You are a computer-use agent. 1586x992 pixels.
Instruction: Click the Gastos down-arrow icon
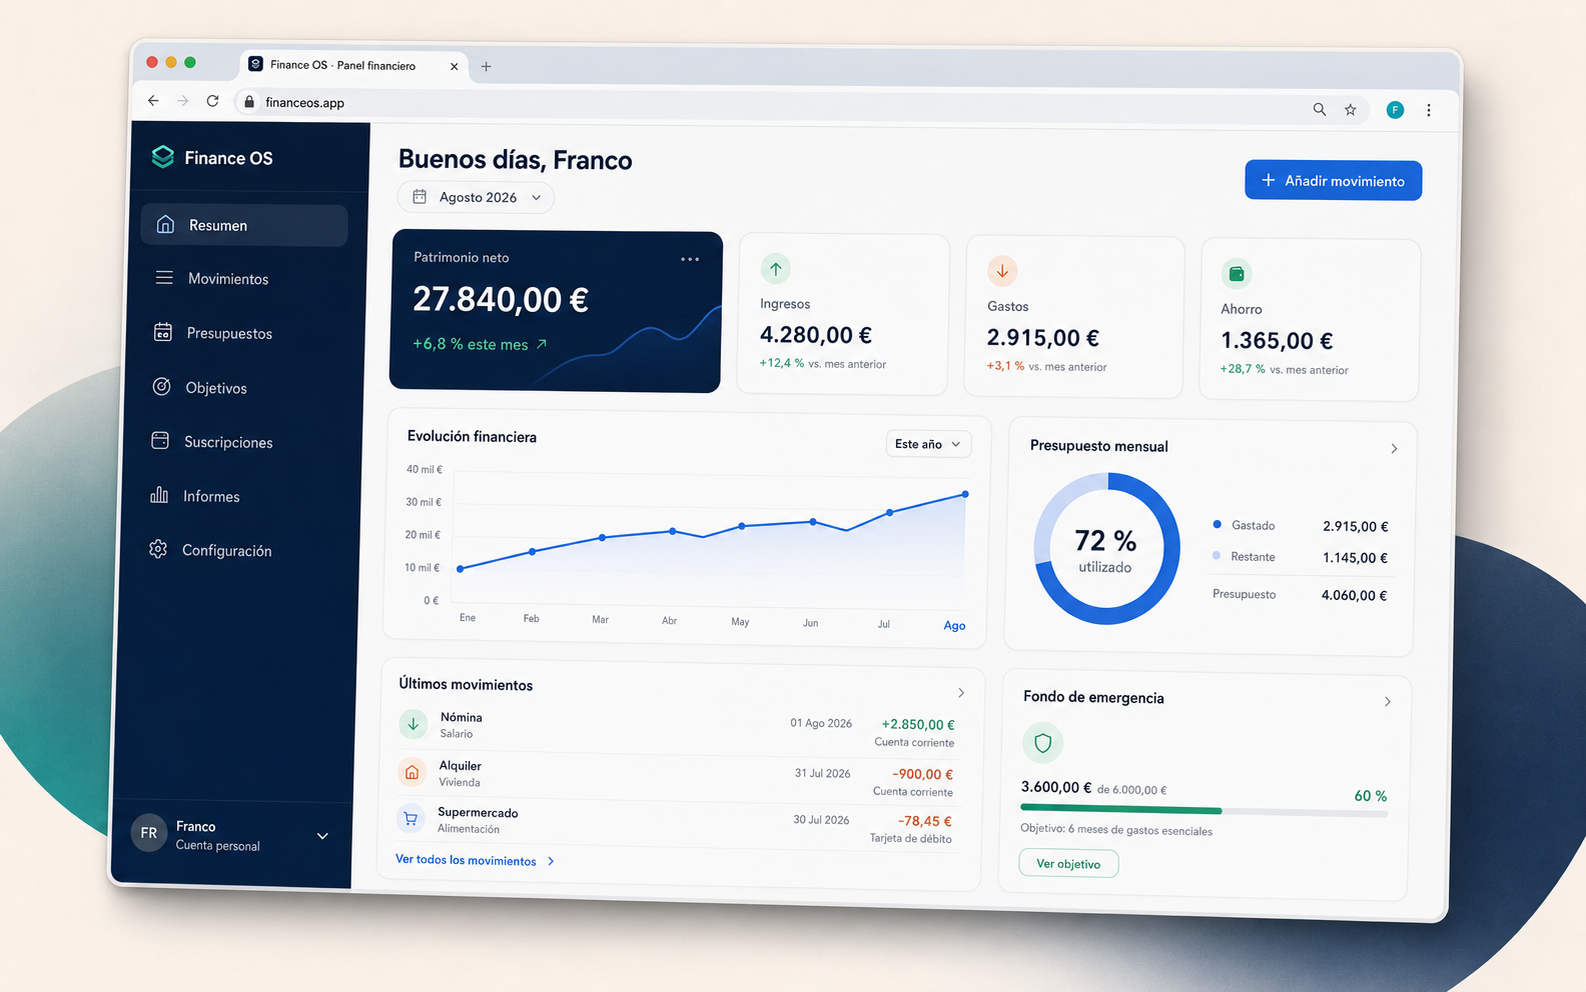tap(1002, 271)
